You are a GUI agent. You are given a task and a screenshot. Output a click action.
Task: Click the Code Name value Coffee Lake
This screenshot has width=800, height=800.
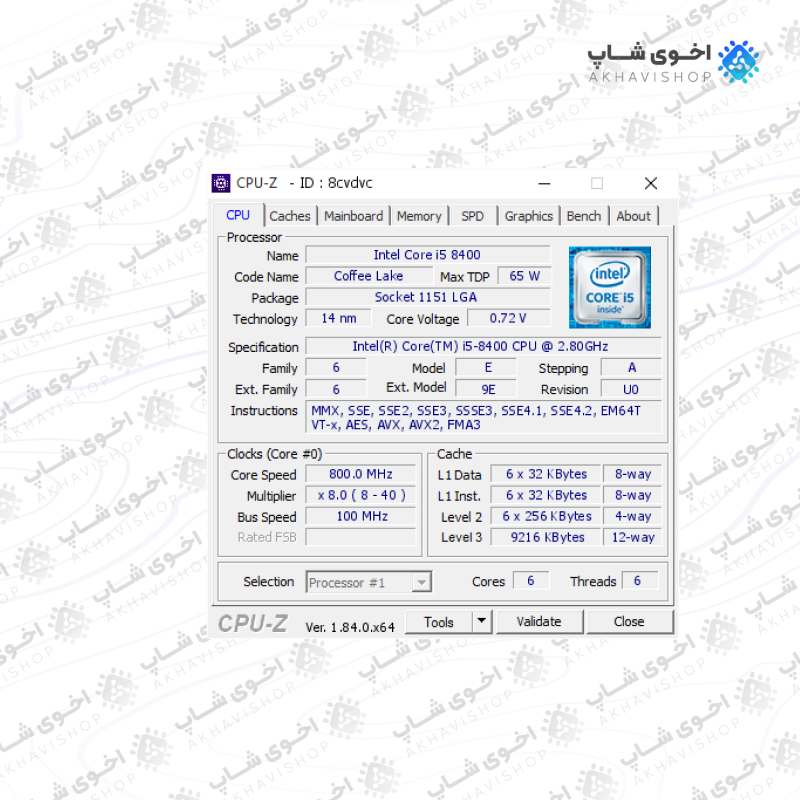368,276
